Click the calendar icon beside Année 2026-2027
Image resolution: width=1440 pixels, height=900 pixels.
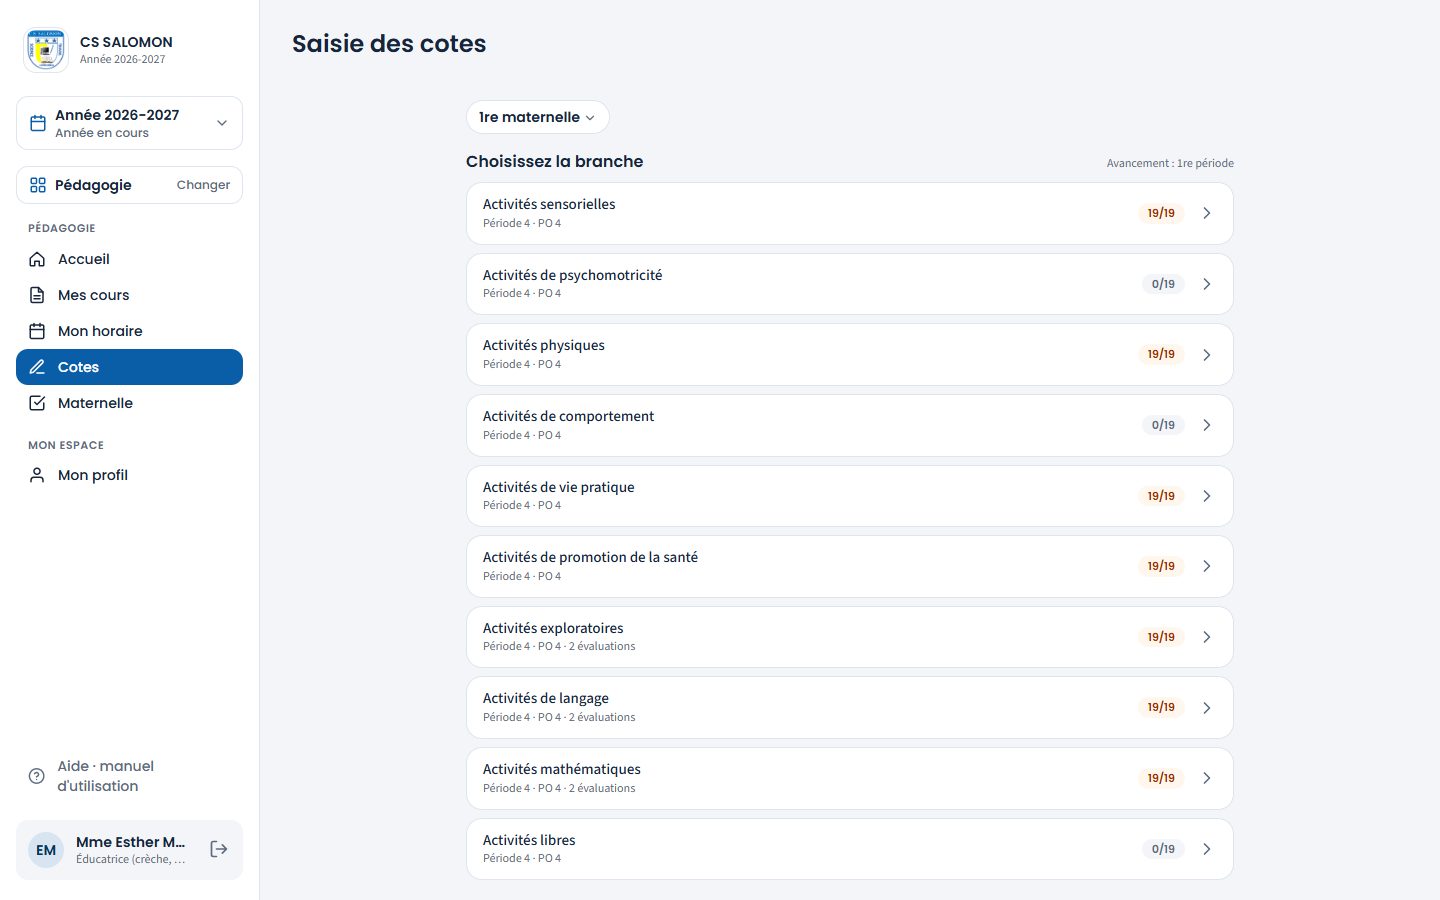(38, 123)
